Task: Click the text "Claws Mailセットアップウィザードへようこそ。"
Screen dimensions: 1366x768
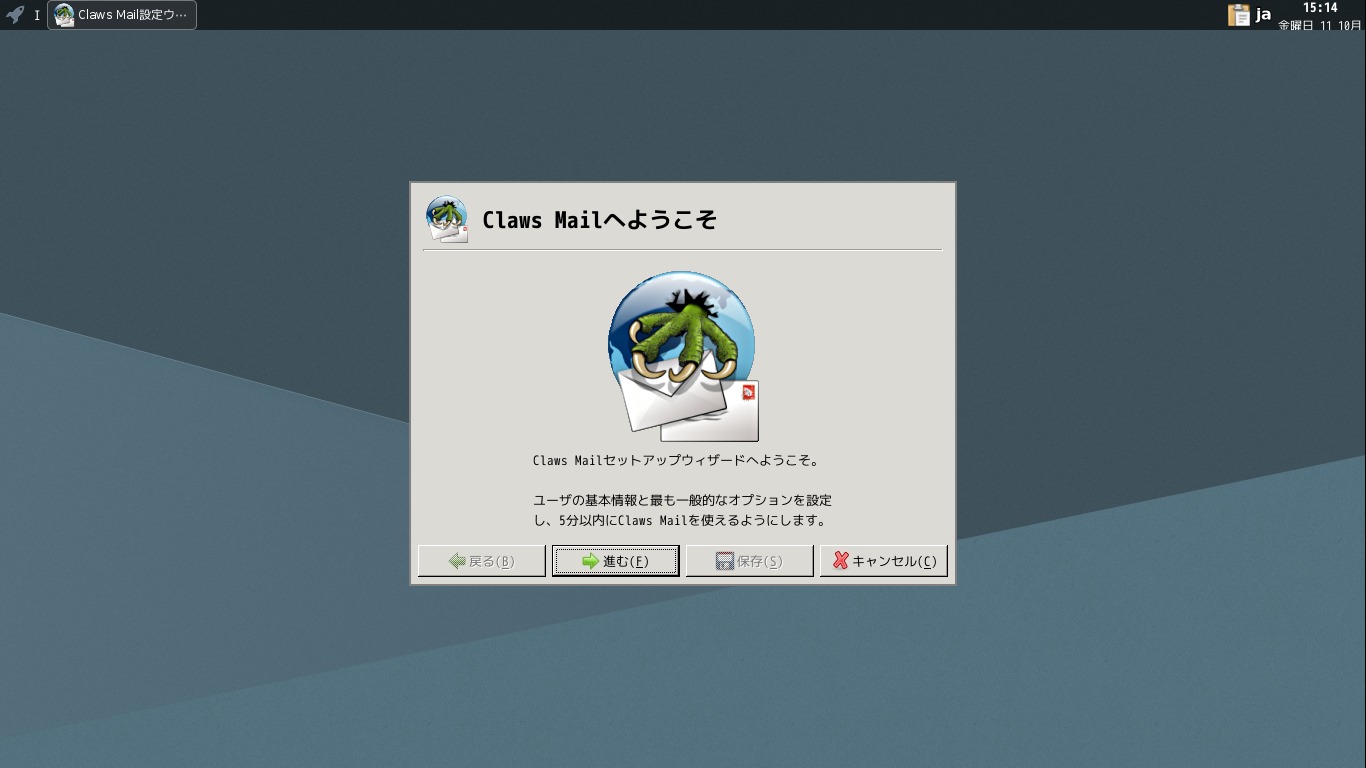Action: [x=677, y=461]
